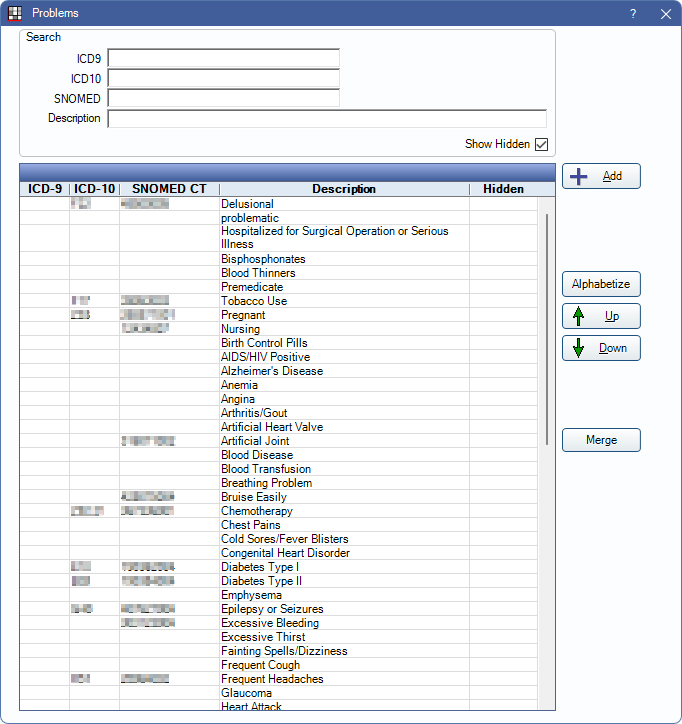Viewport: 682px width, 724px height.
Task: Focus the ICD10 search field
Action: pos(223,78)
